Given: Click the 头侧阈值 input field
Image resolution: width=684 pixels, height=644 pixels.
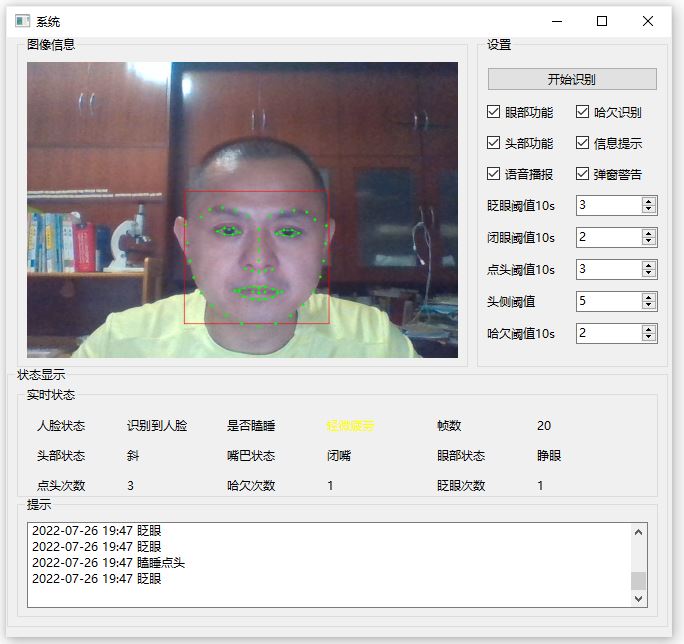Looking at the screenshot, I should [608, 301].
